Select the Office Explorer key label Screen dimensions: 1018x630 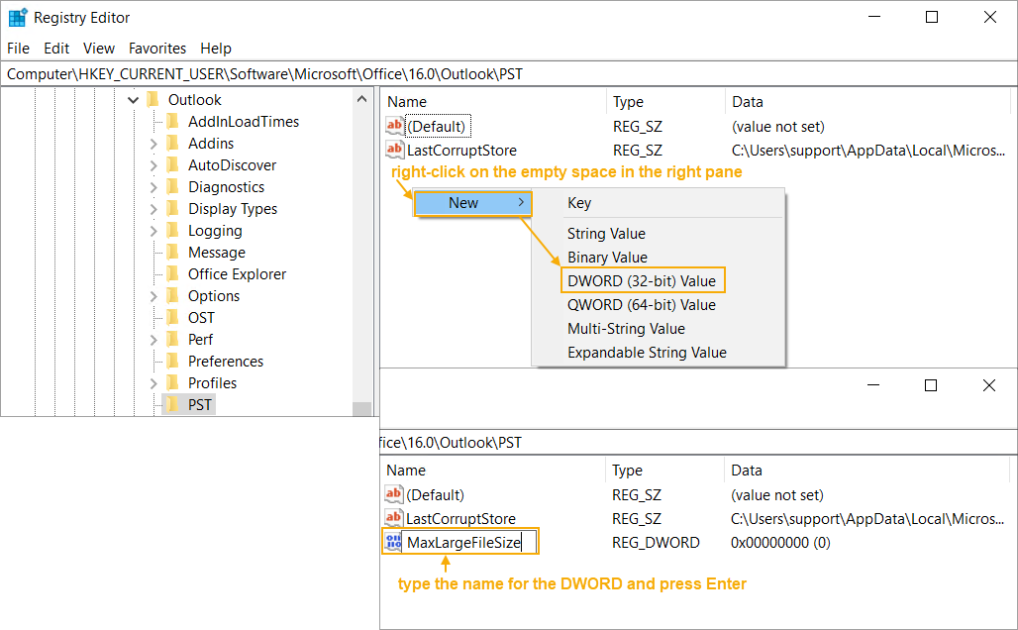pos(237,274)
